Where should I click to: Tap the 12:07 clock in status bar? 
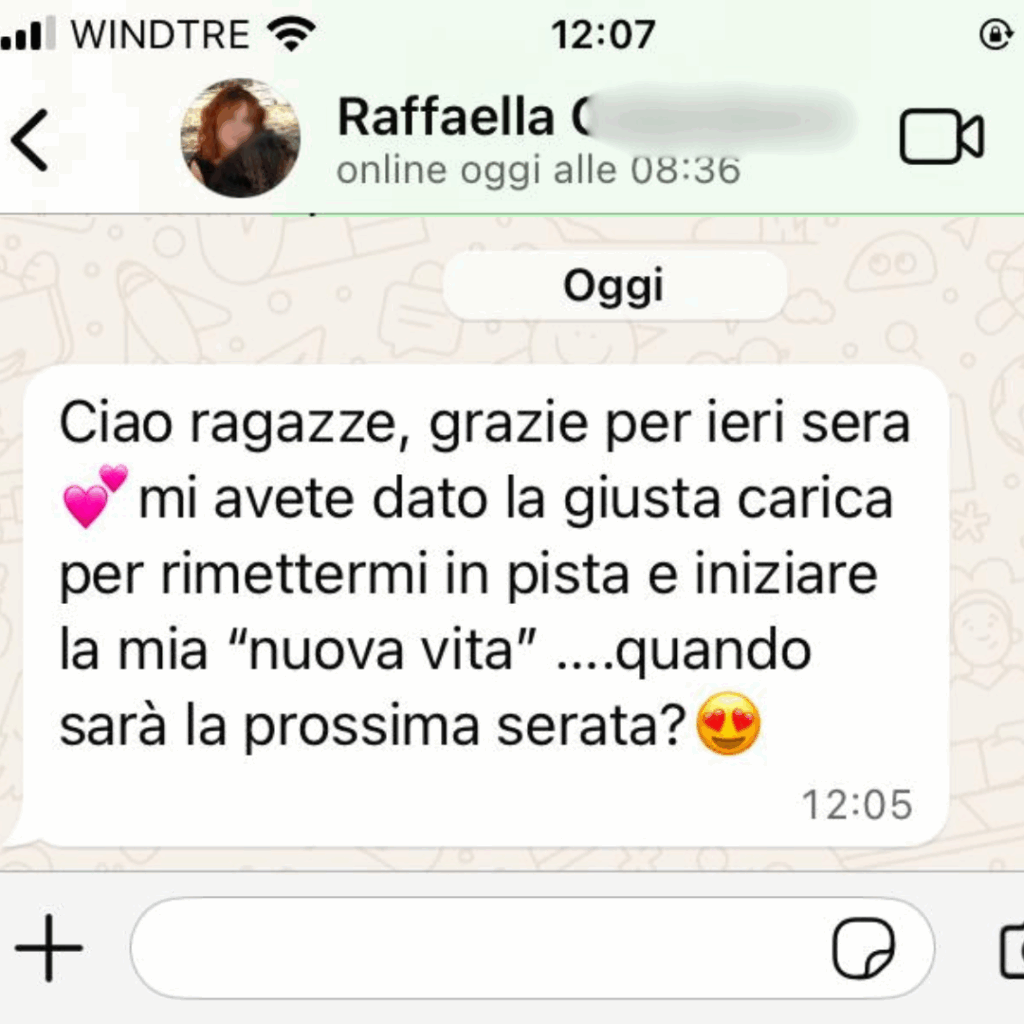click(603, 35)
